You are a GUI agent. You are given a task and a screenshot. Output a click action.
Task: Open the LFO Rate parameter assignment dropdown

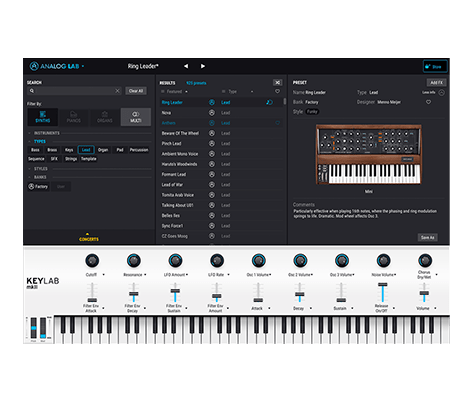click(228, 275)
